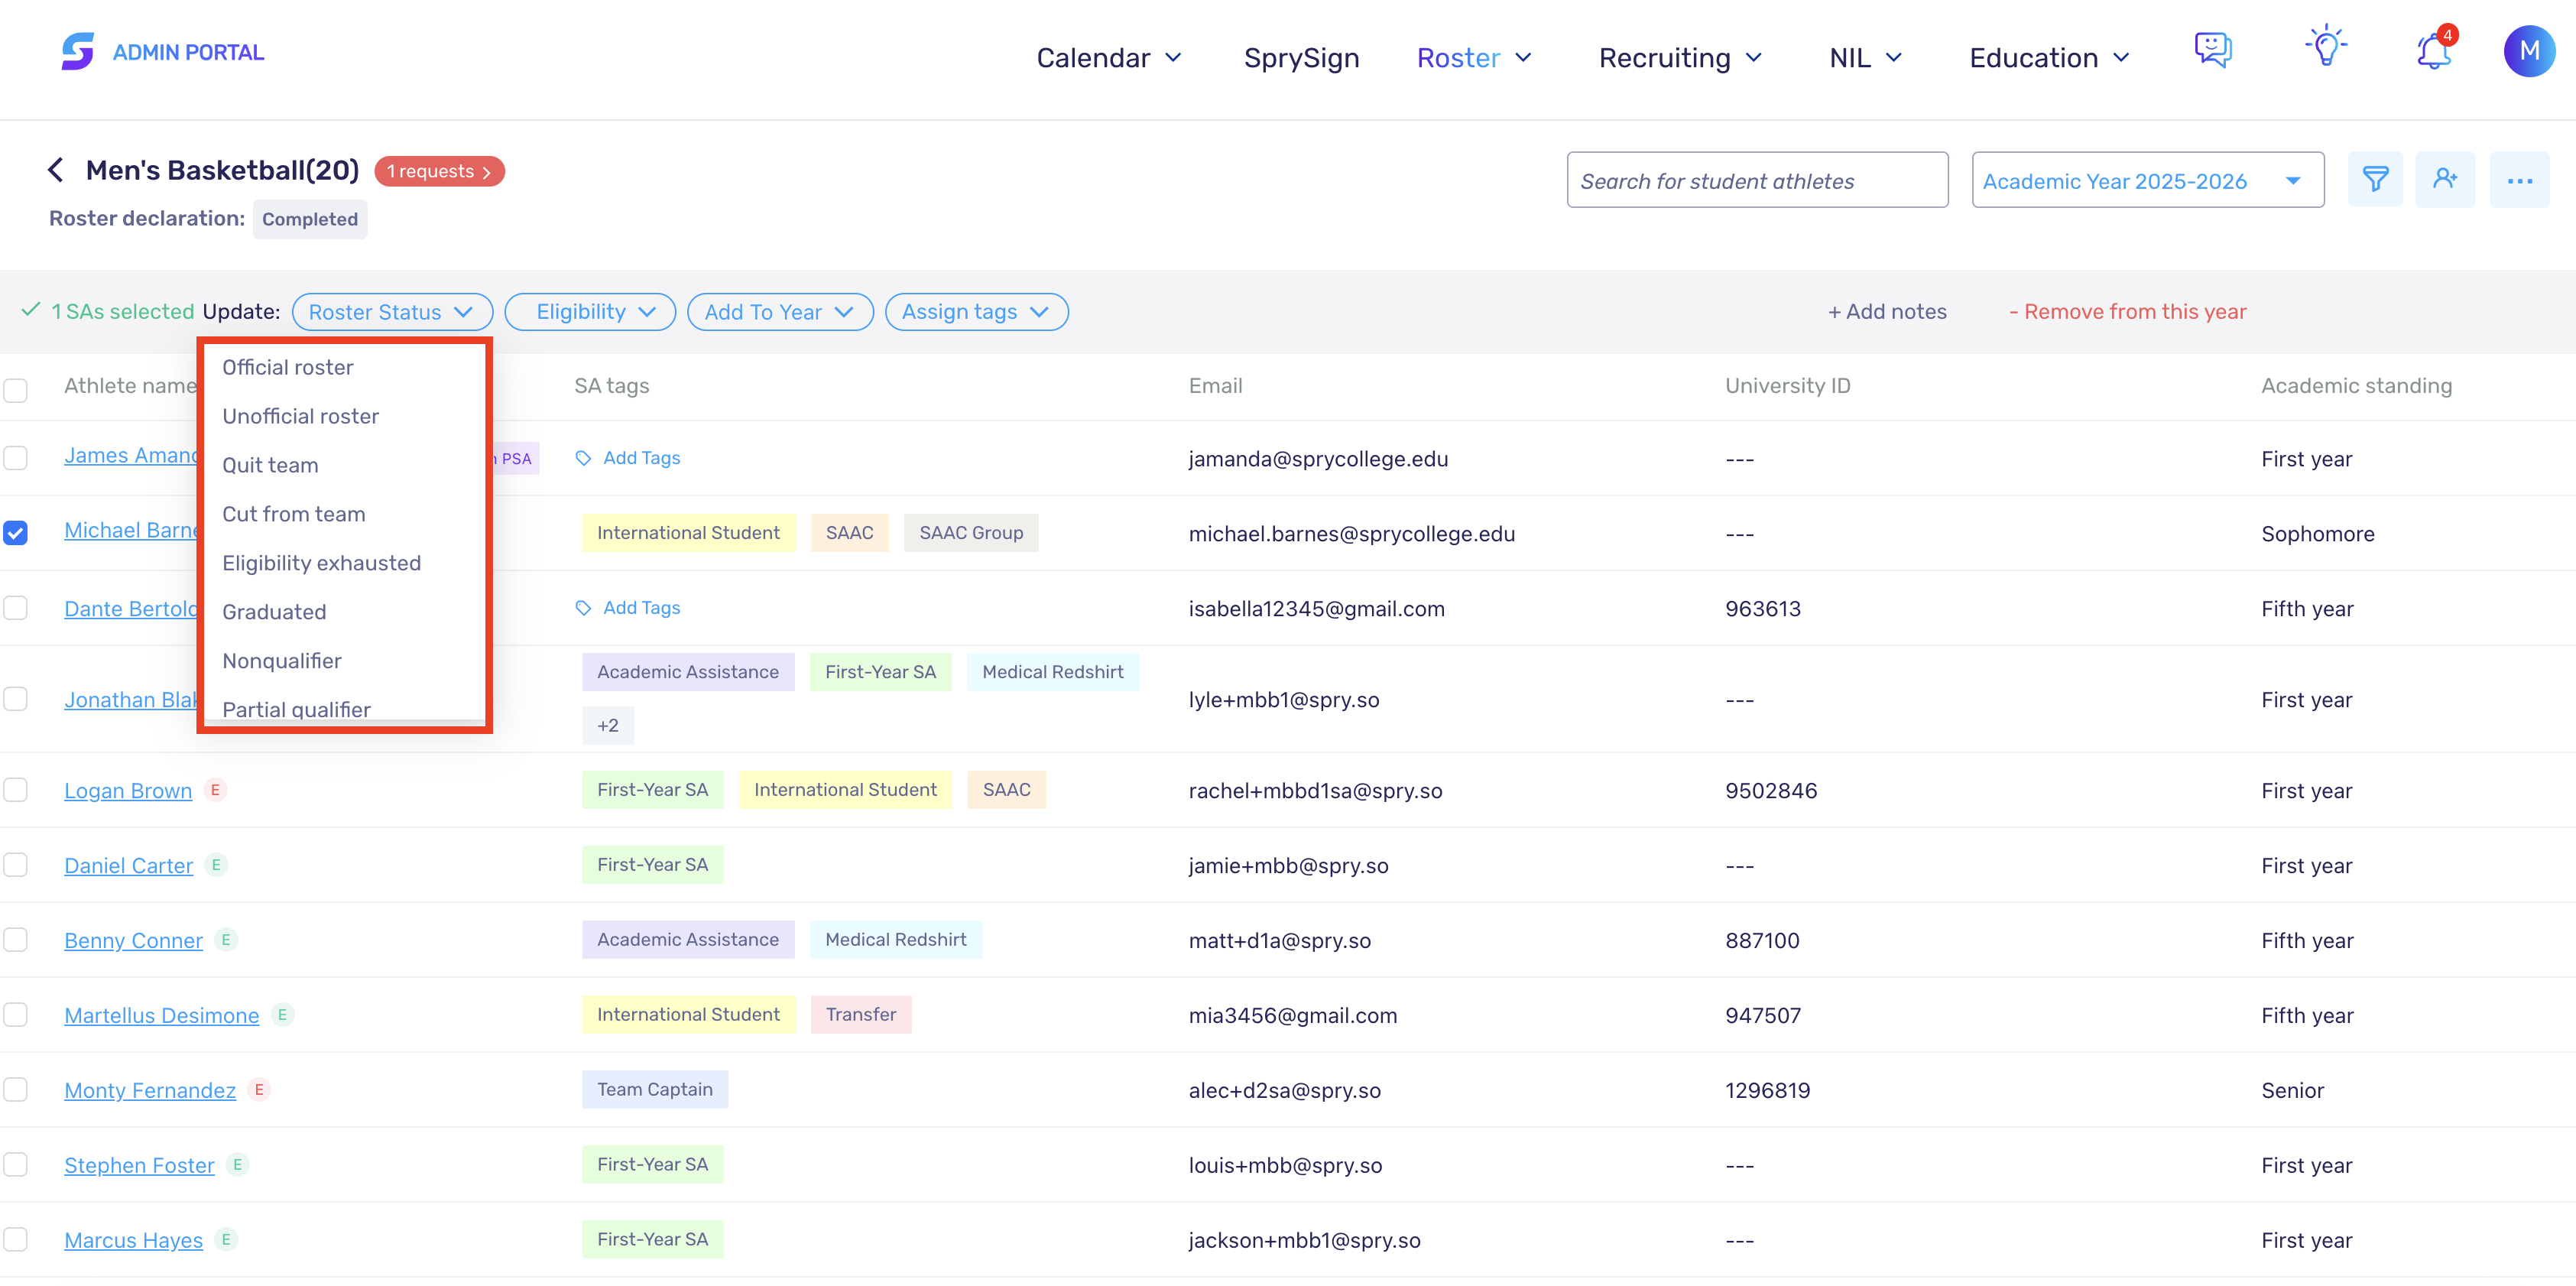
Task: Open the Assign tags dropdown
Action: coord(976,312)
